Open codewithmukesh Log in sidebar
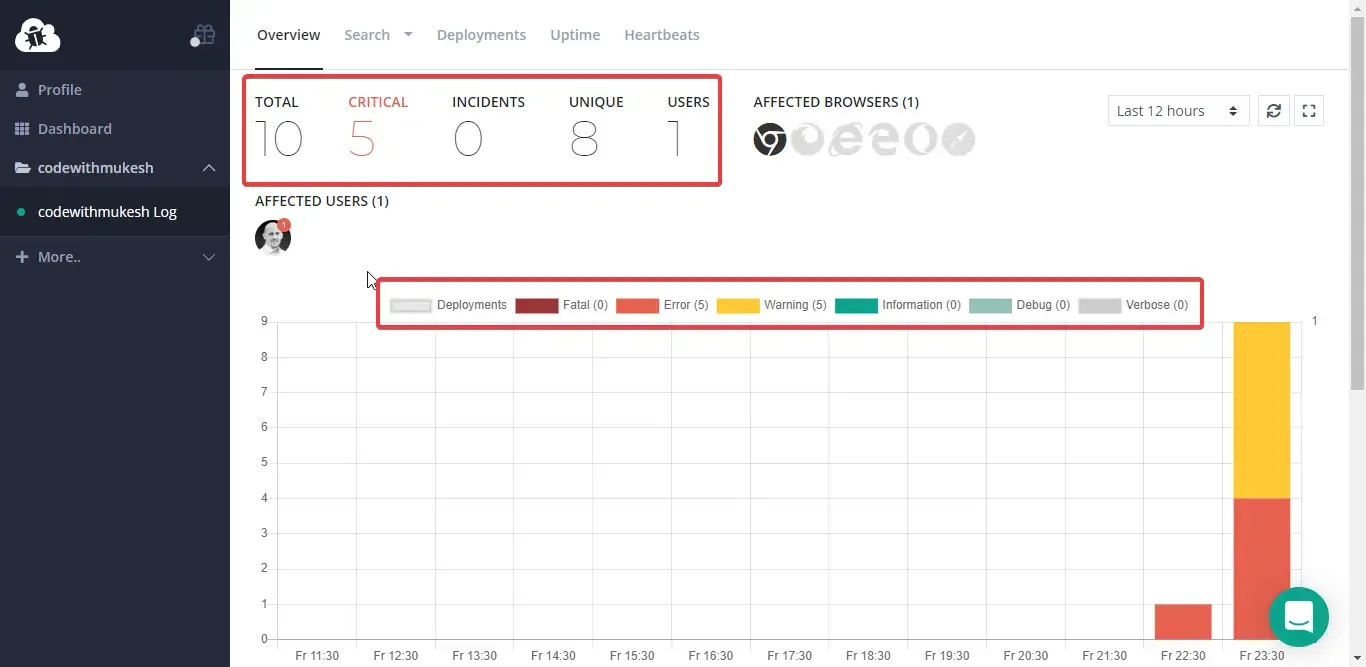Viewport: 1366px width, 667px height. click(x=107, y=212)
